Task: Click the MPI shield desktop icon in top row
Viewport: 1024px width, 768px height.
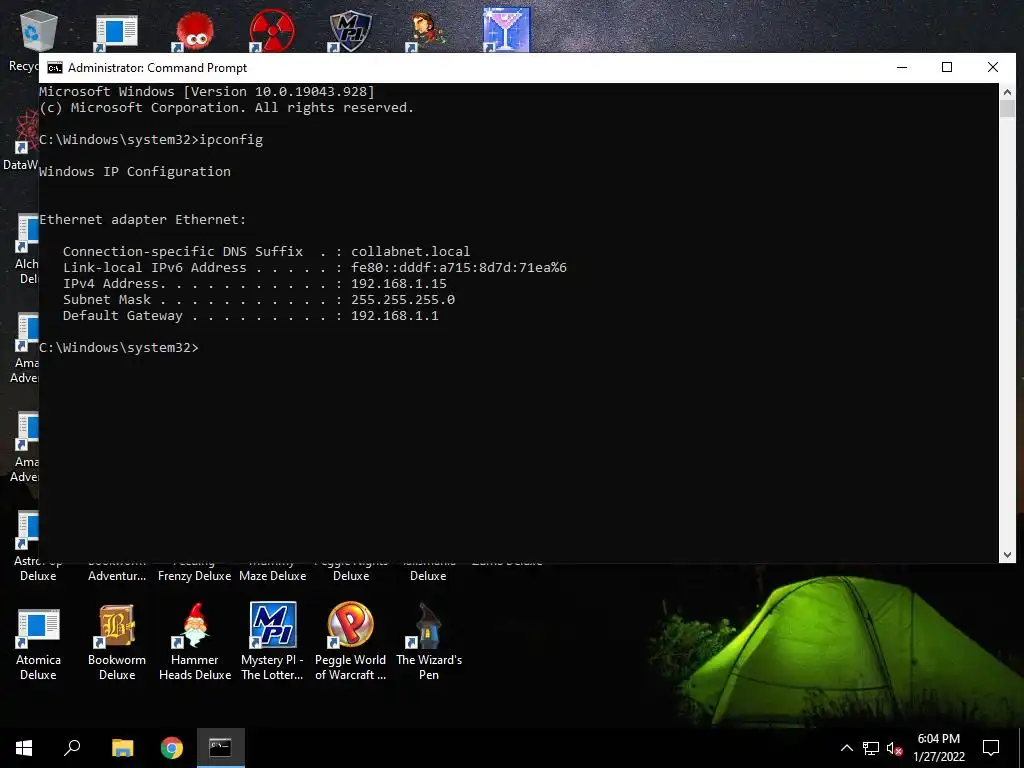Action: pyautogui.click(x=350, y=31)
